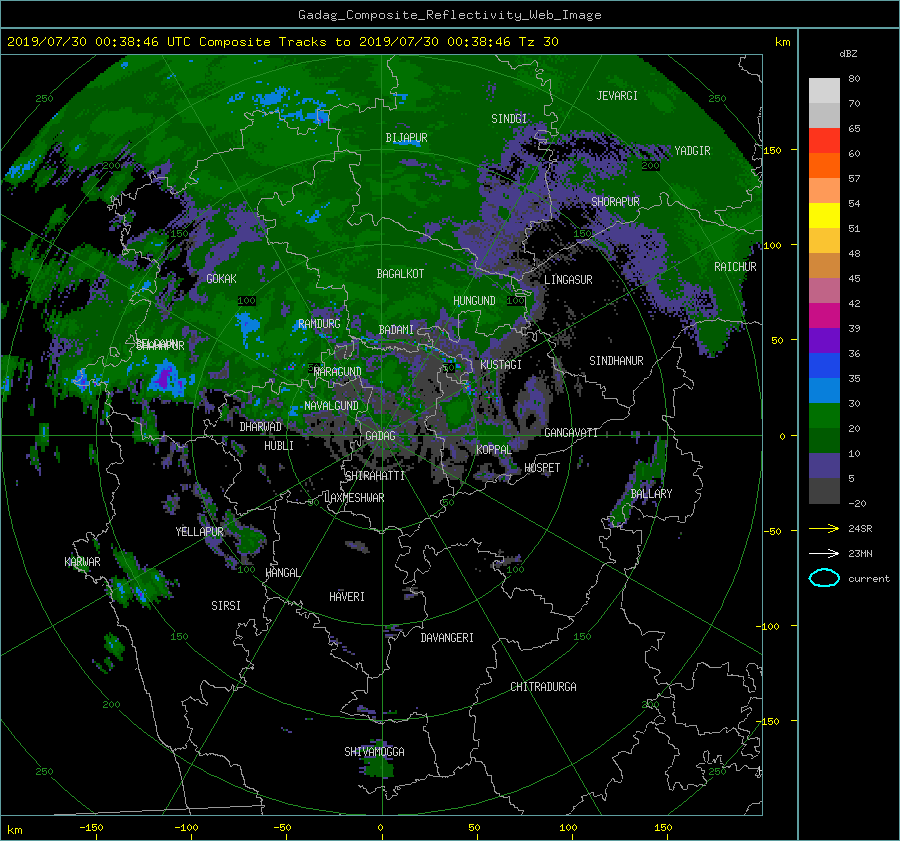Click the DHARWAD city label
The width and height of the screenshot is (900, 841).
tap(260, 427)
